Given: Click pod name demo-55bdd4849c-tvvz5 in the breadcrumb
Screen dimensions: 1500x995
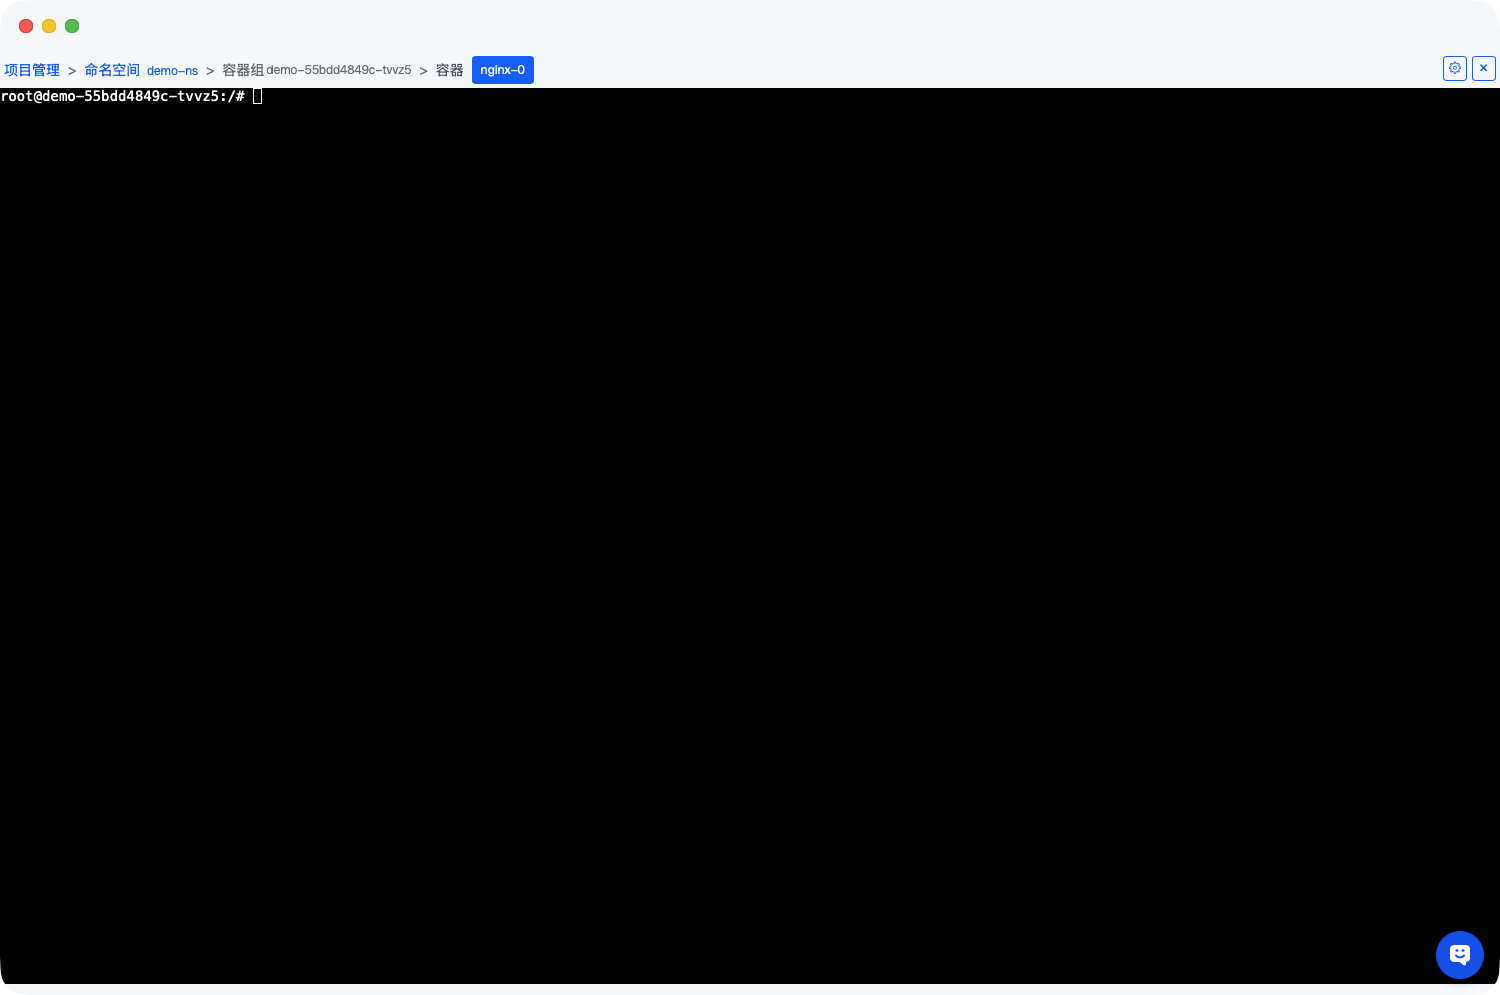Looking at the screenshot, I should 338,70.
